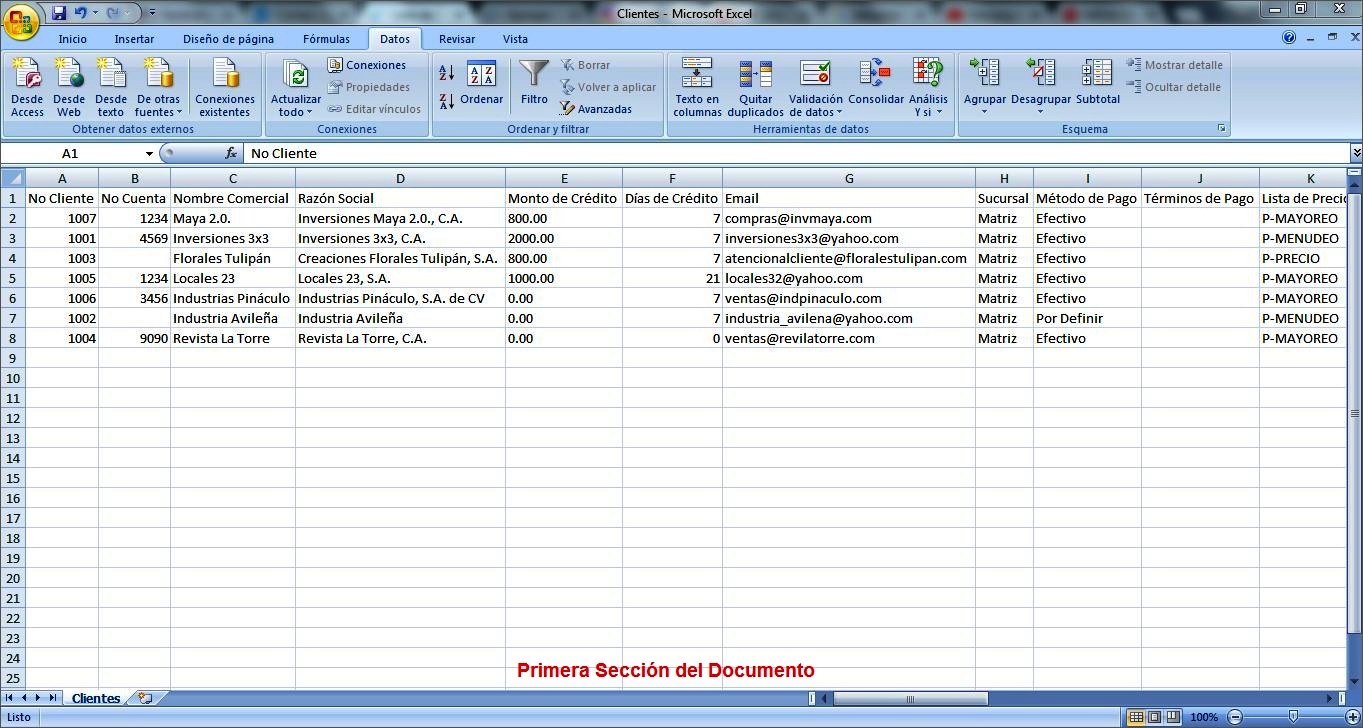Click Actualizar todo refresh icon
1363x728 pixels.
point(296,74)
